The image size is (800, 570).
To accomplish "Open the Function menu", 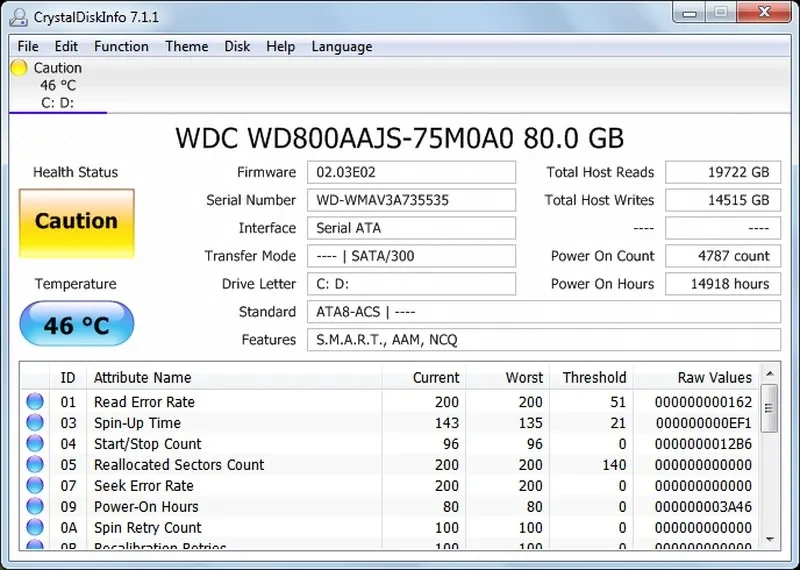I will click(x=121, y=46).
